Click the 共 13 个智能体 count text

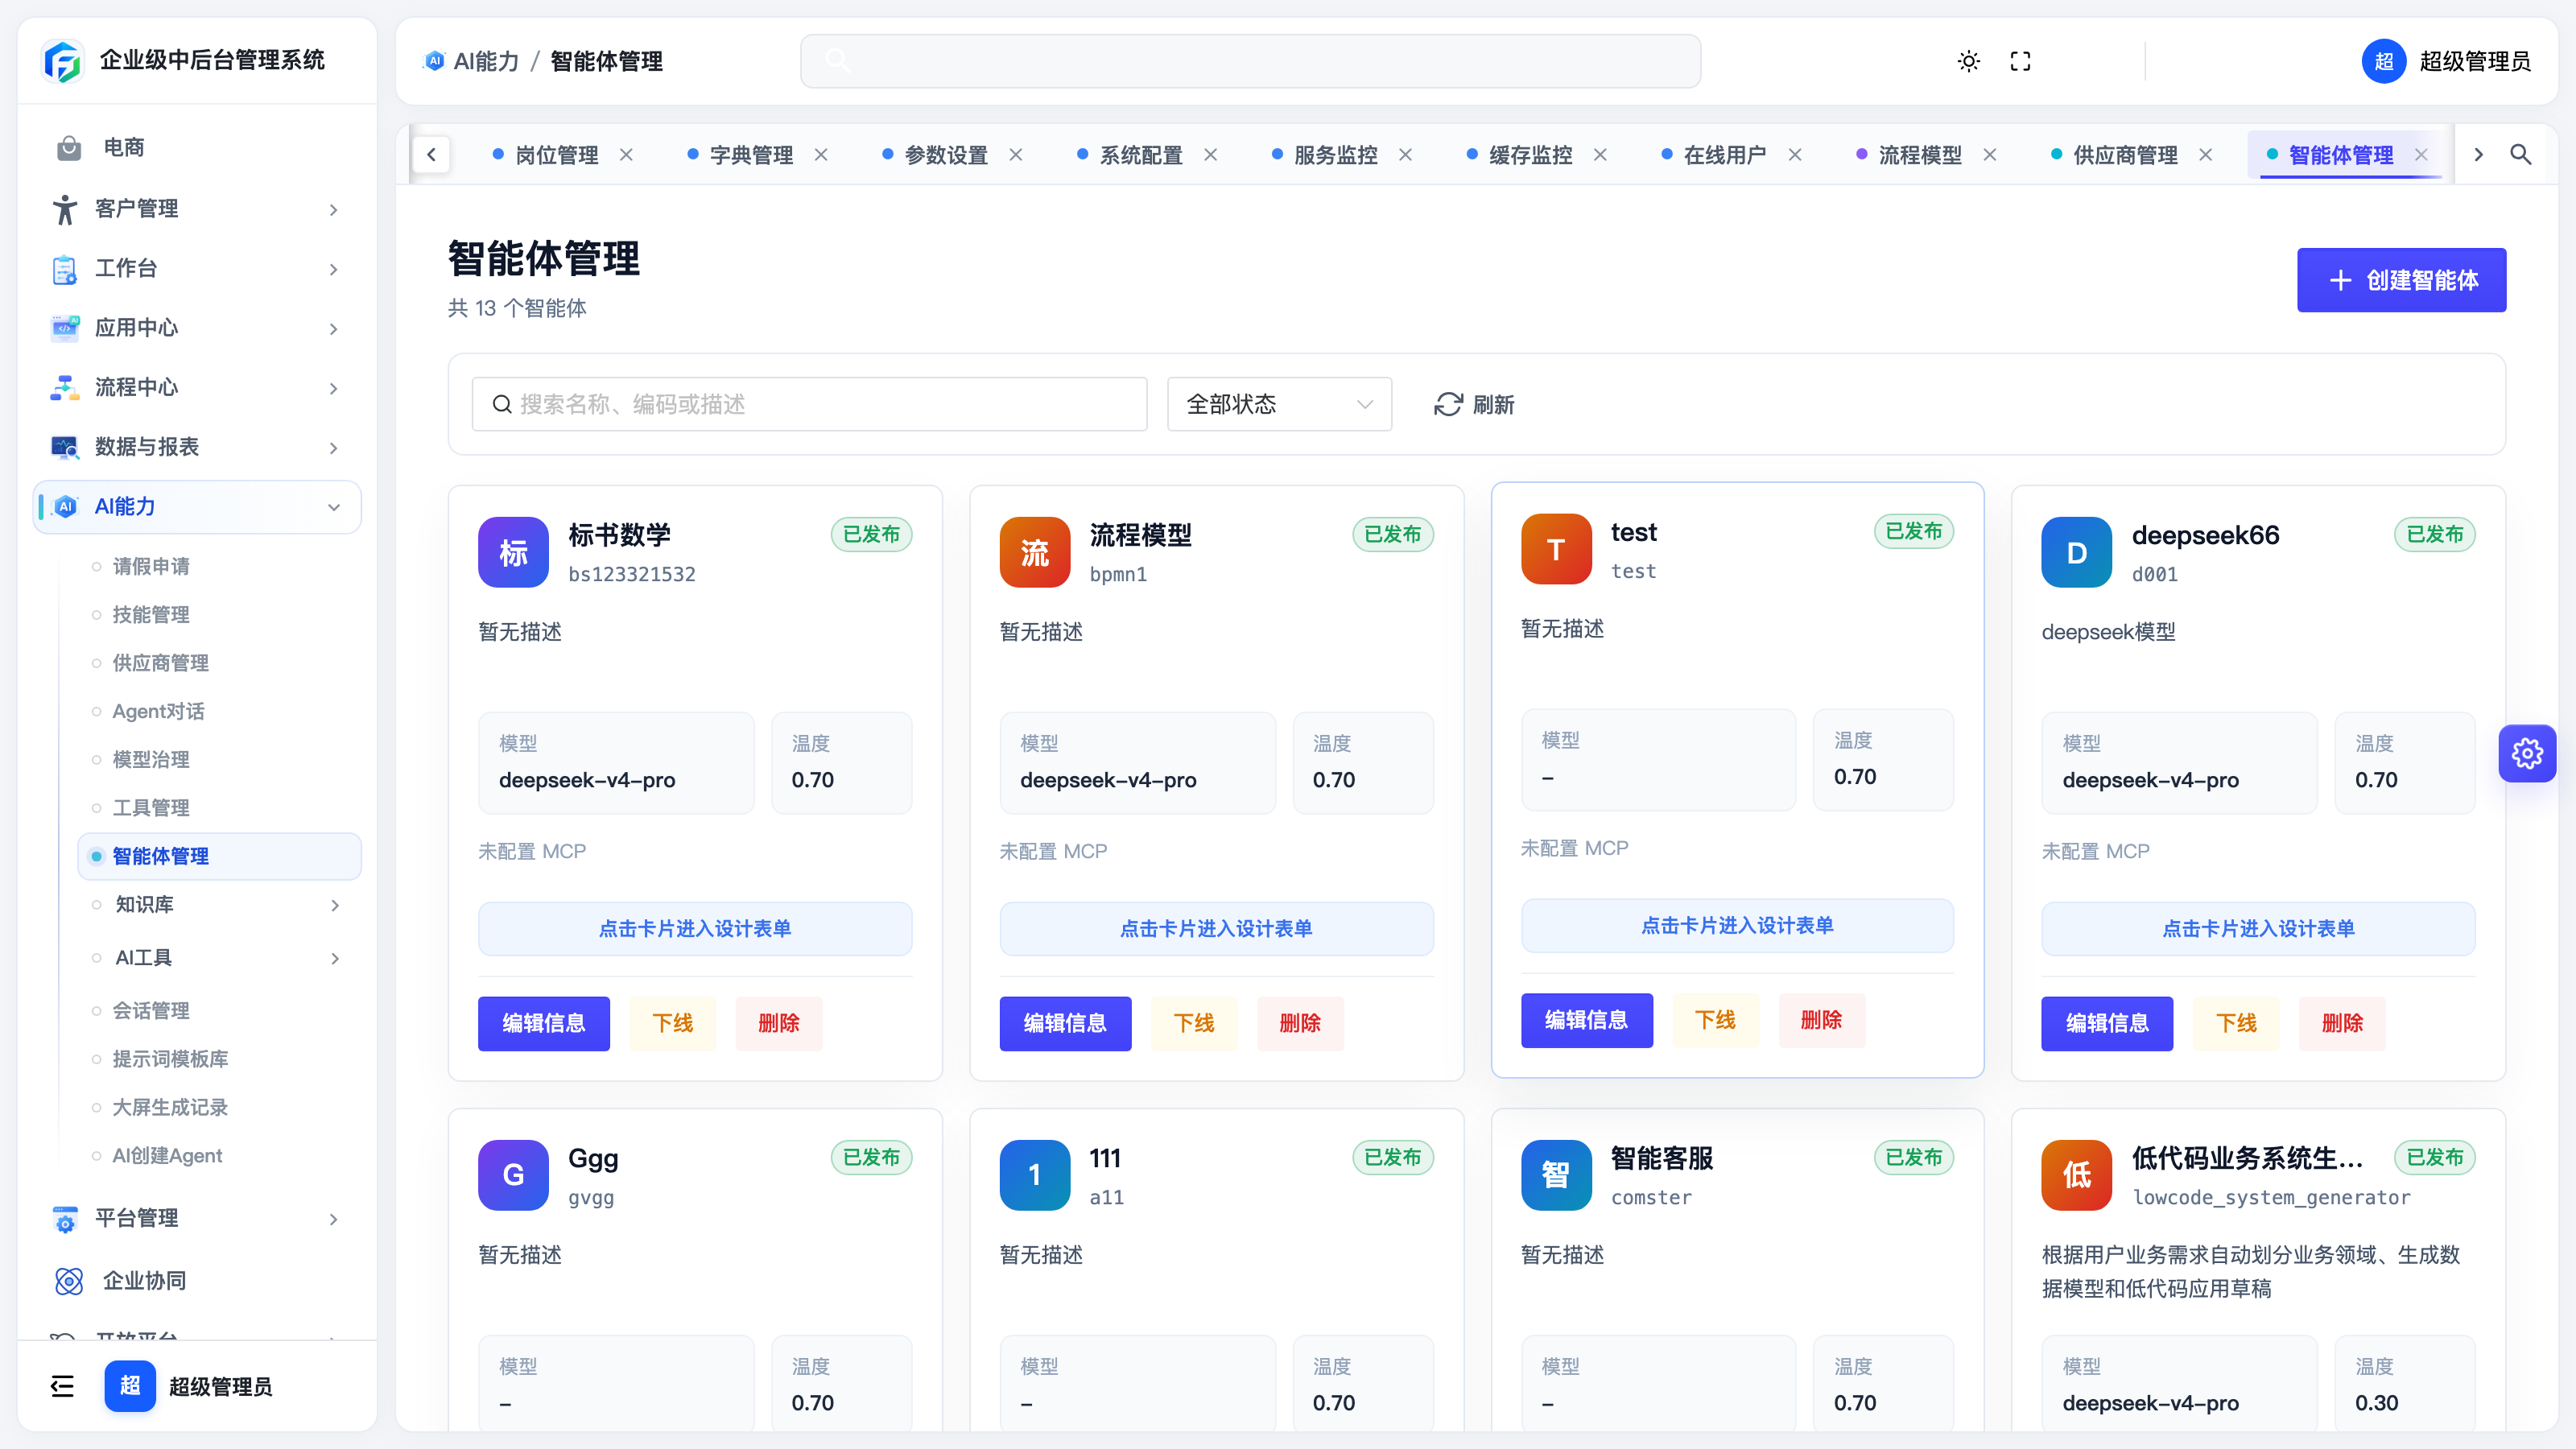517,308
